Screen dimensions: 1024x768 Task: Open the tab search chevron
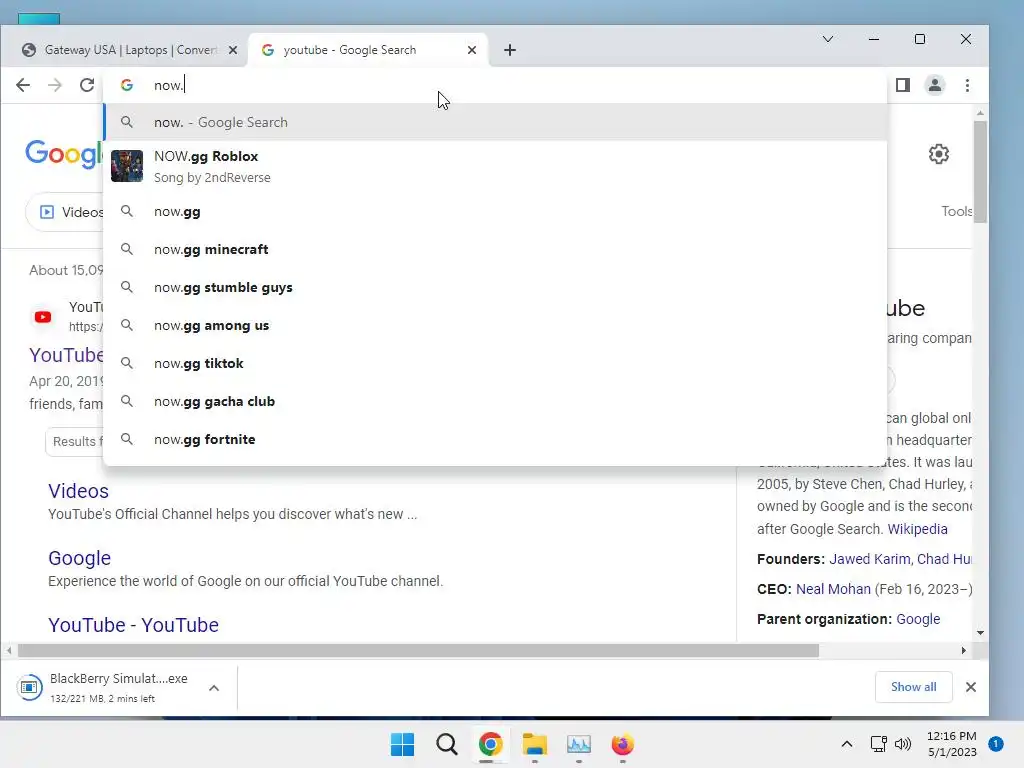point(827,39)
